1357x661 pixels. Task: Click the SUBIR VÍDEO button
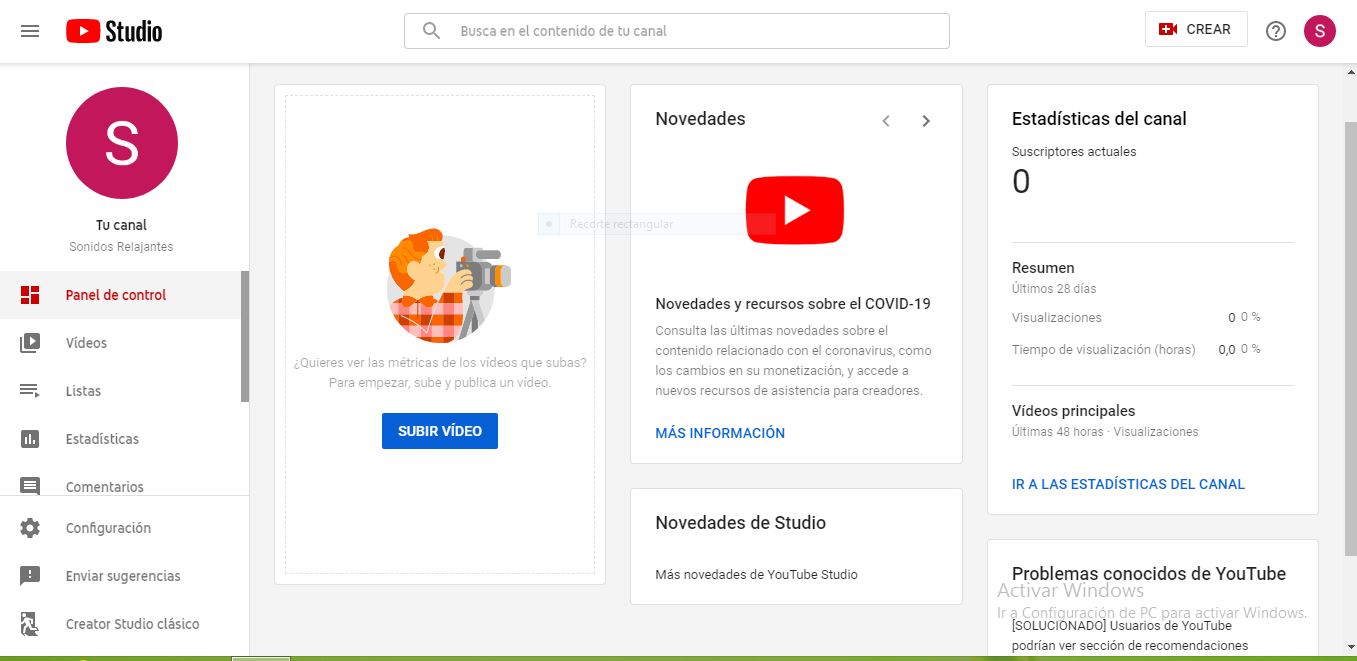[440, 431]
